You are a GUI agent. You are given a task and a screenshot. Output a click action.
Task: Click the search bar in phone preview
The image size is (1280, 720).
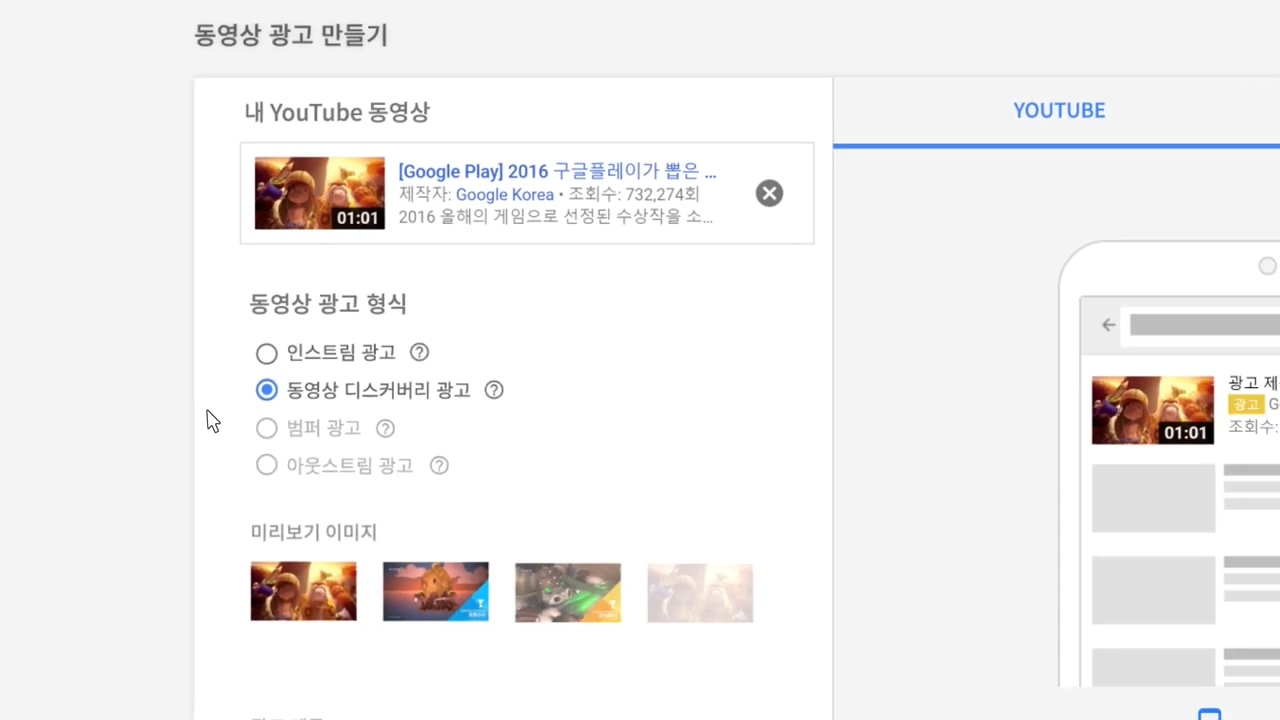click(1205, 324)
